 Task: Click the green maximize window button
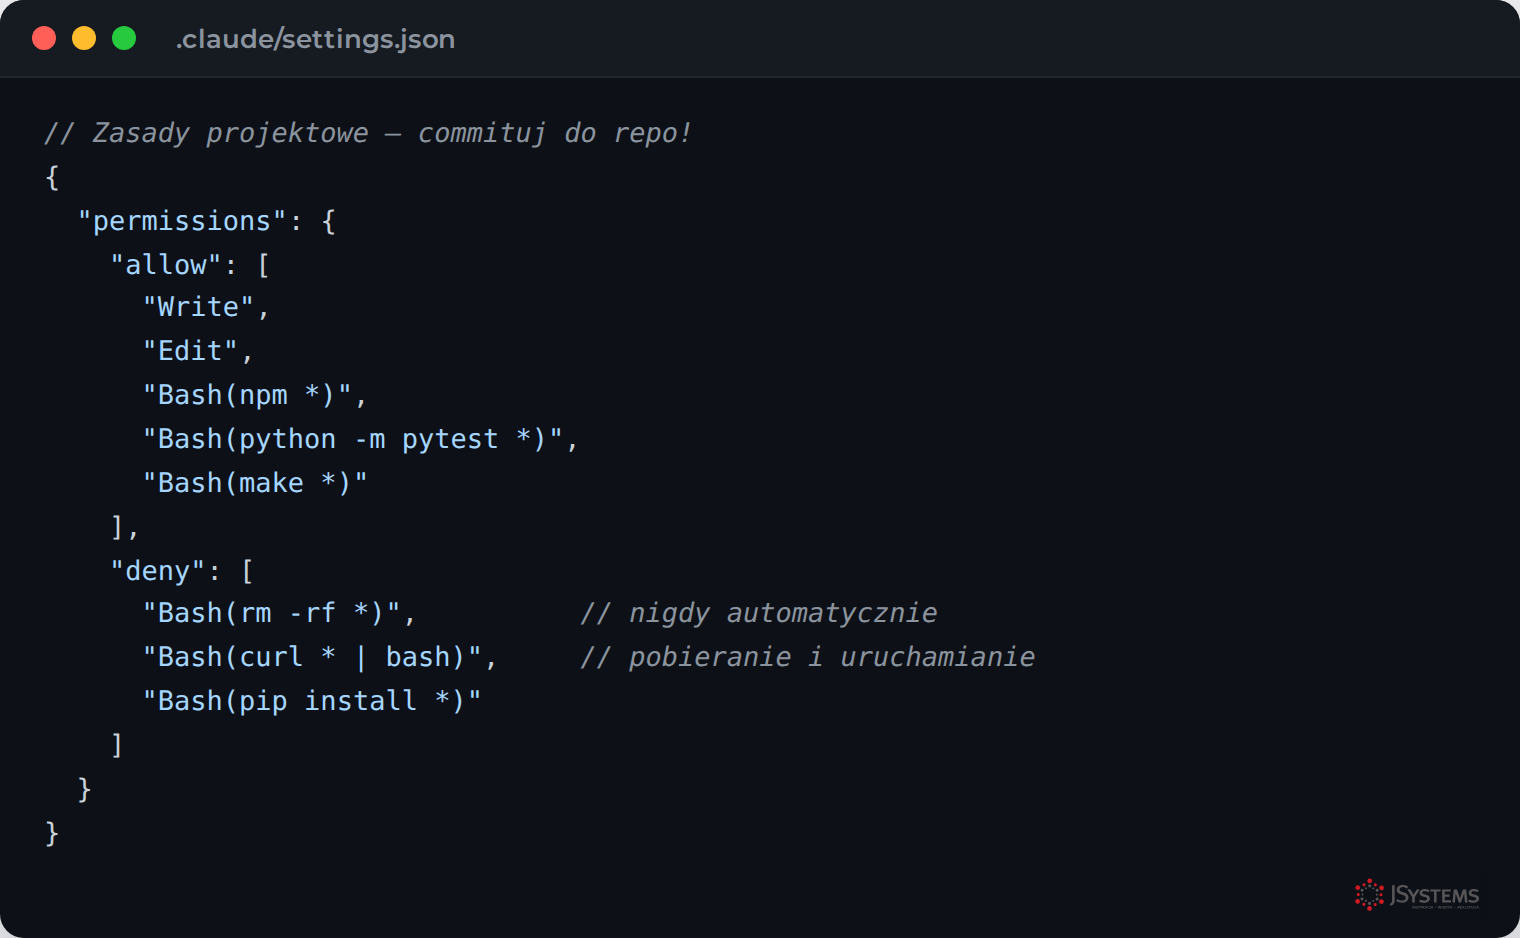(124, 38)
